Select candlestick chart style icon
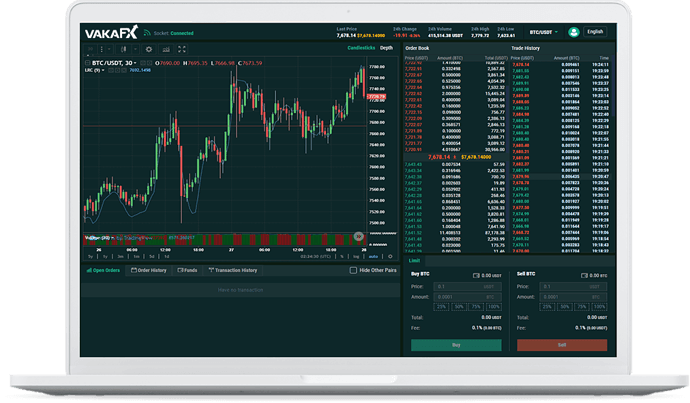The width and height of the screenshot is (690, 403). pos(124,49)
